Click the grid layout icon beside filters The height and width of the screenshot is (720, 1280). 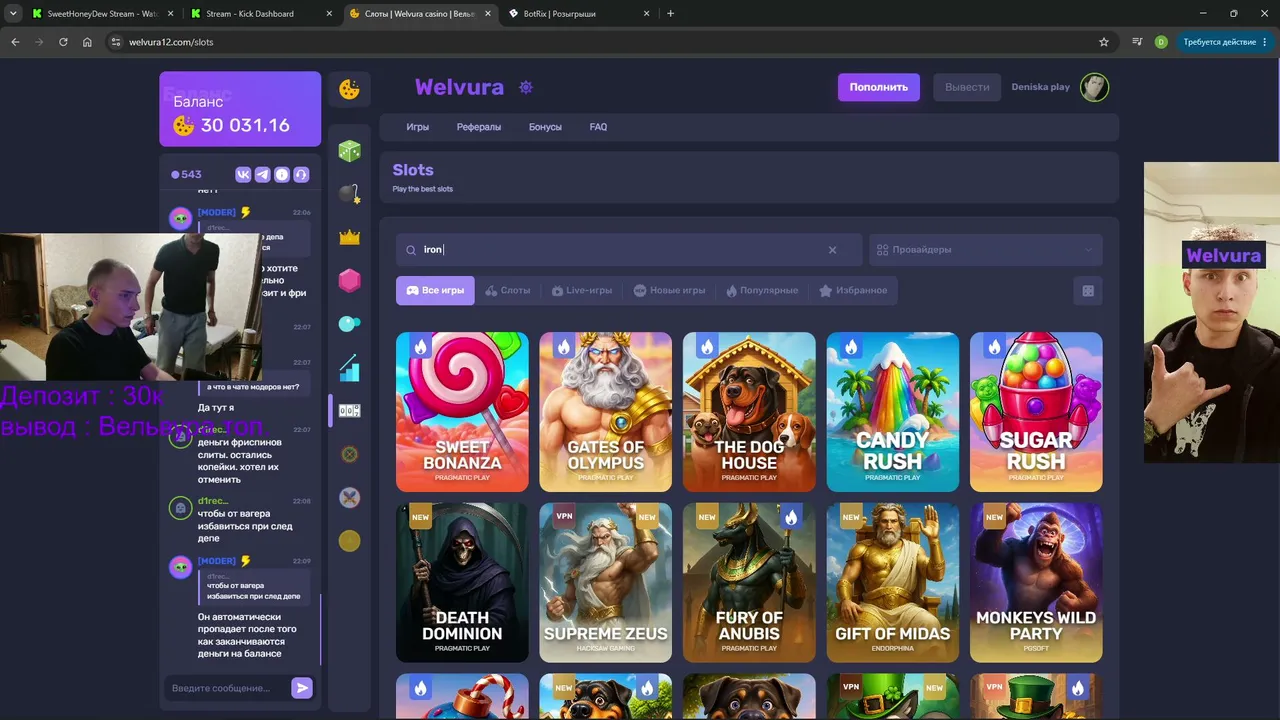1088,291
